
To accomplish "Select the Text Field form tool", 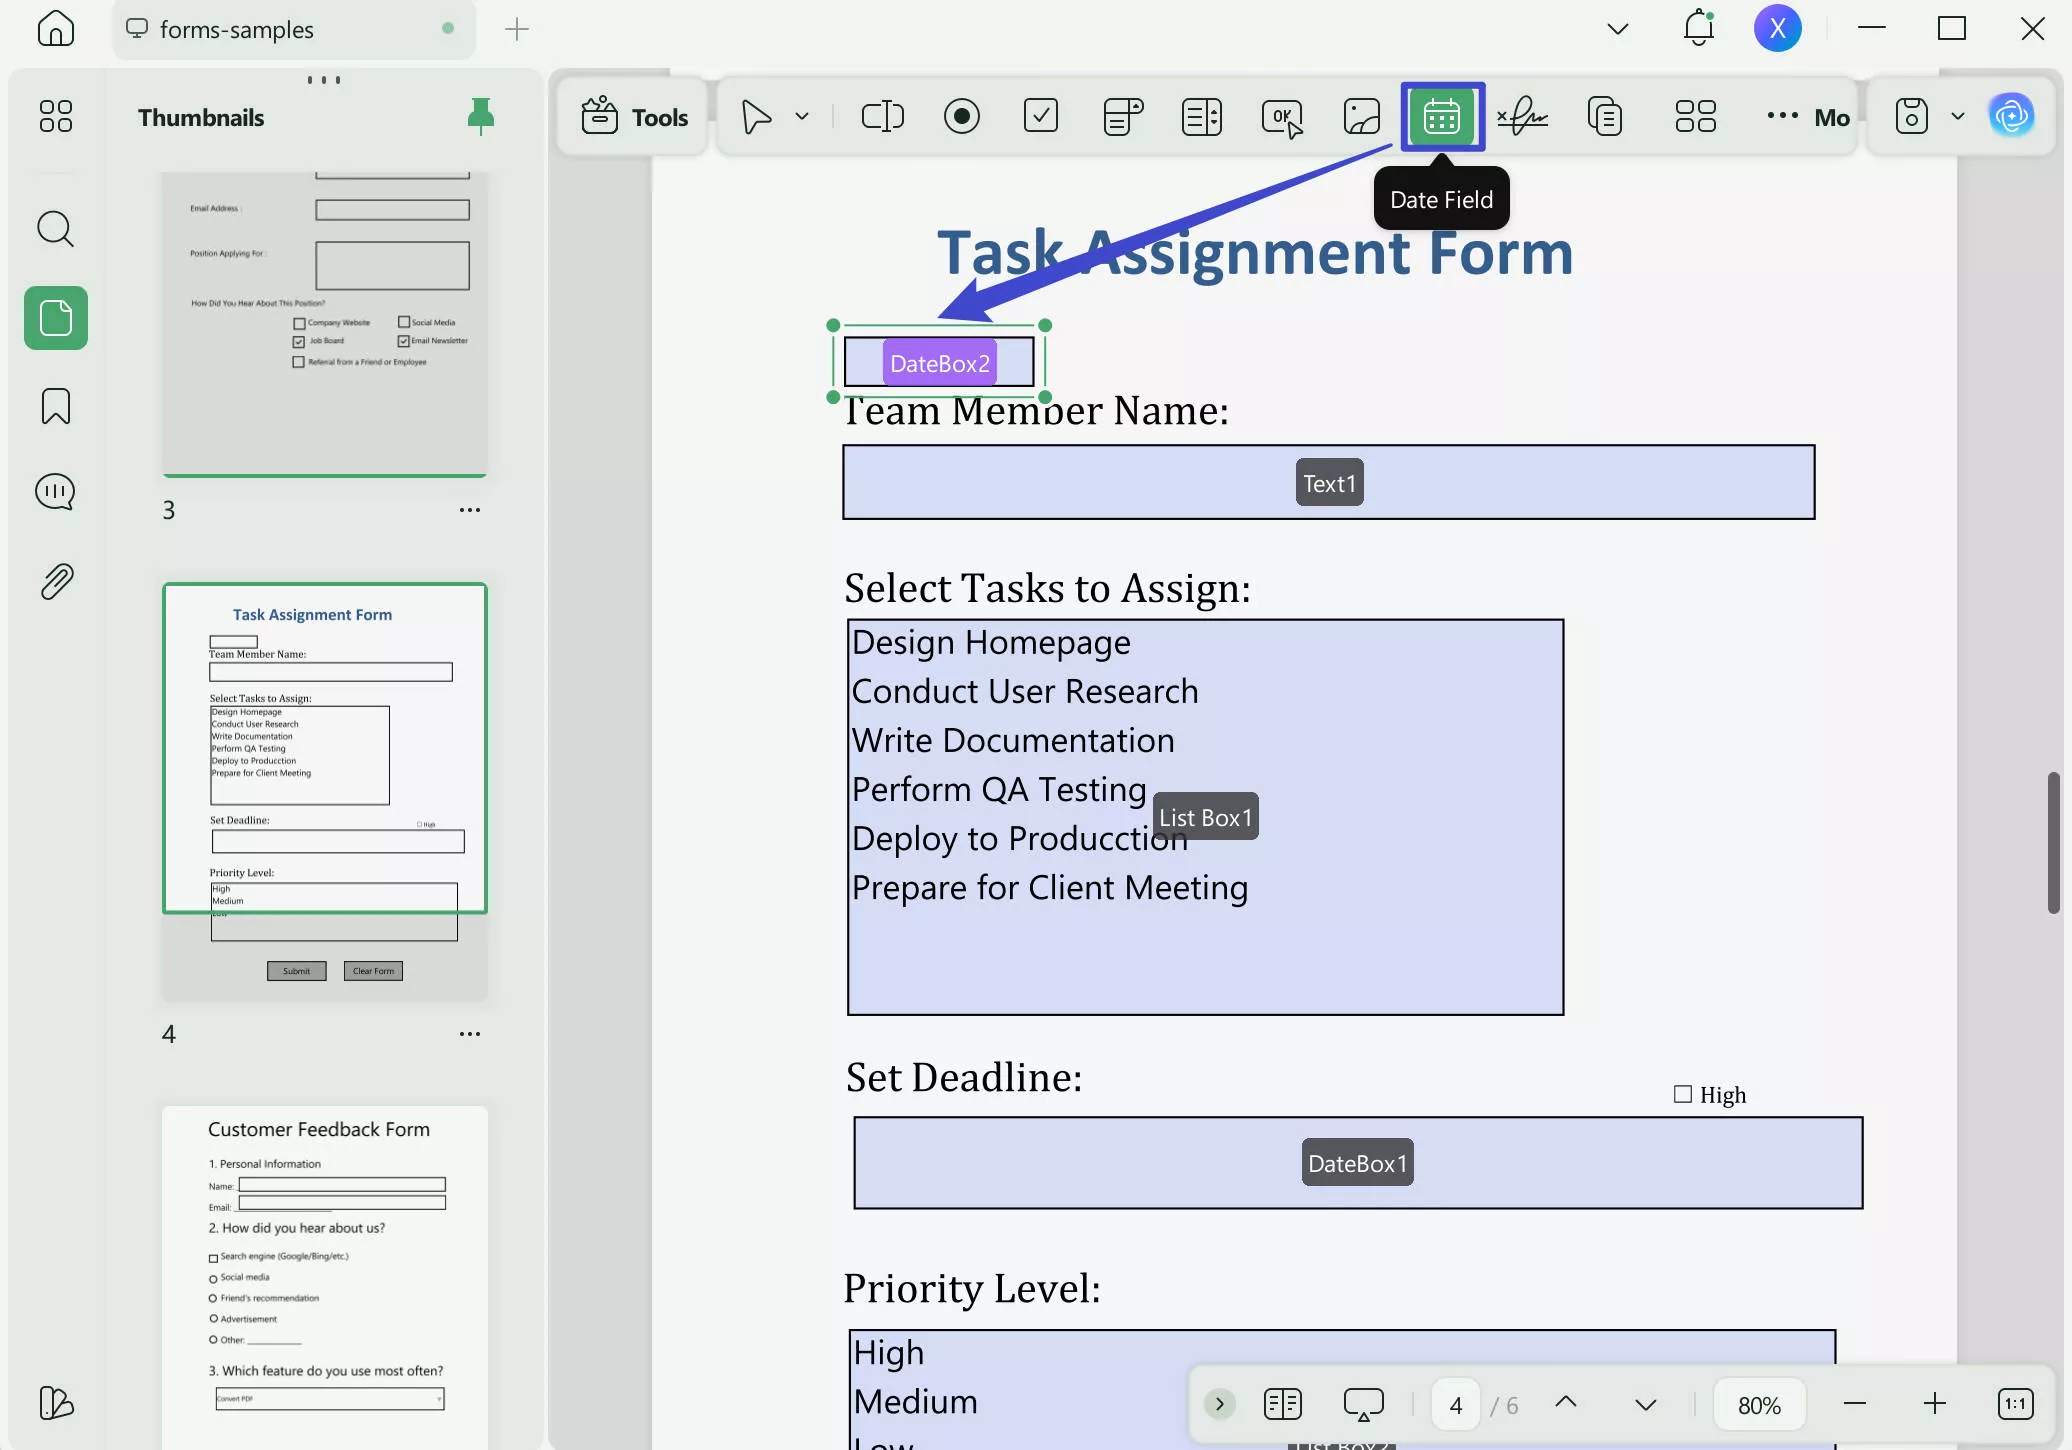I will (x=882, y=117).
